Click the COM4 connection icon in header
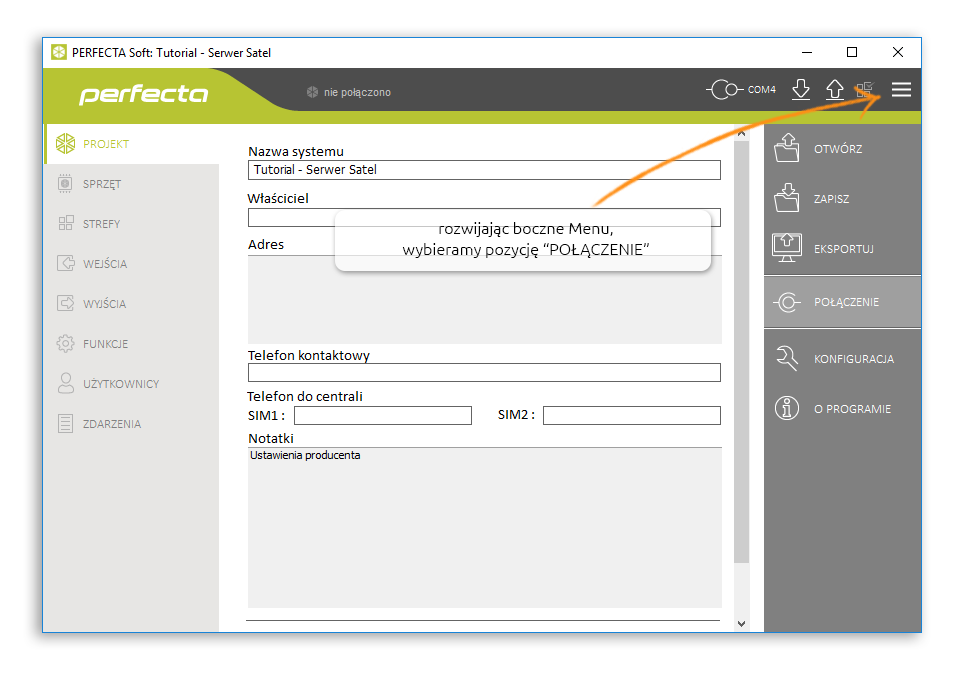The height and width of the screenshot is (674, 961). coord(725,89)
